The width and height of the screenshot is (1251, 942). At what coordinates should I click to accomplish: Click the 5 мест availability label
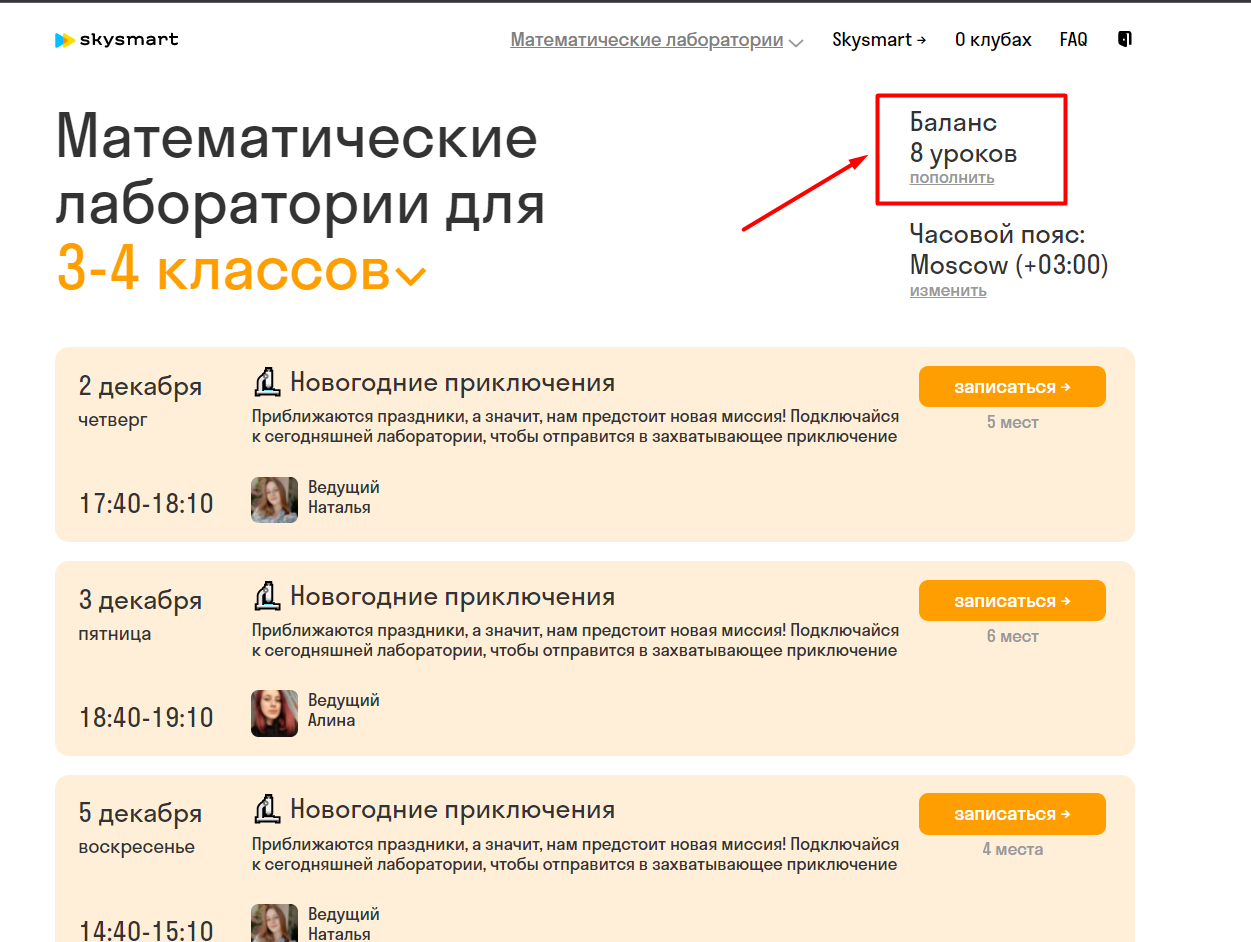click(x=1013, y=423)
